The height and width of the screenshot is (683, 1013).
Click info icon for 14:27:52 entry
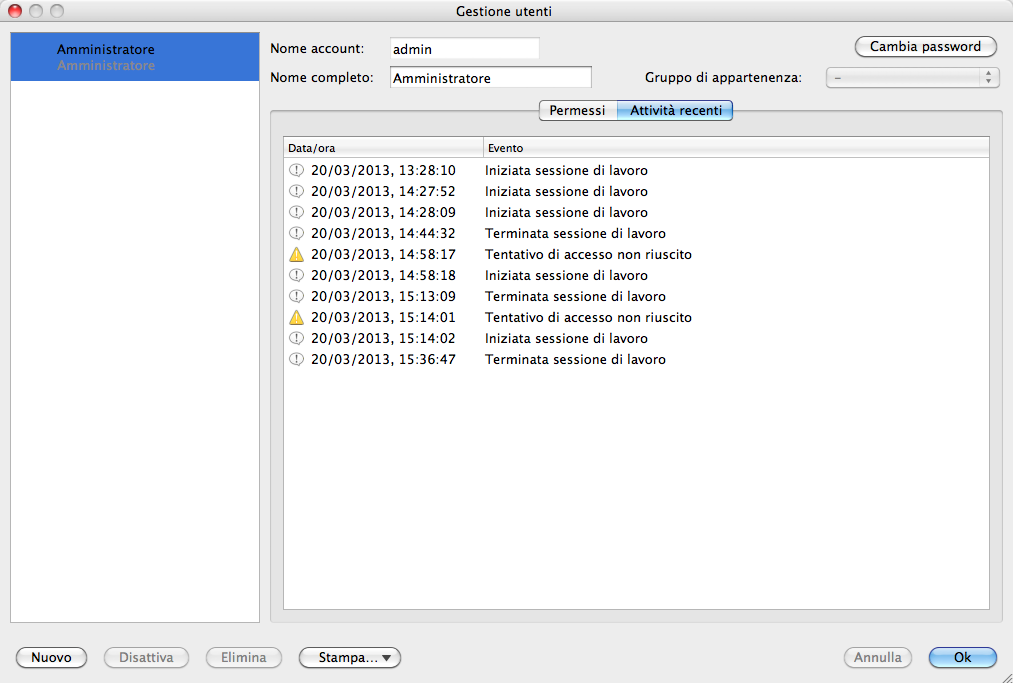point(296,192)
